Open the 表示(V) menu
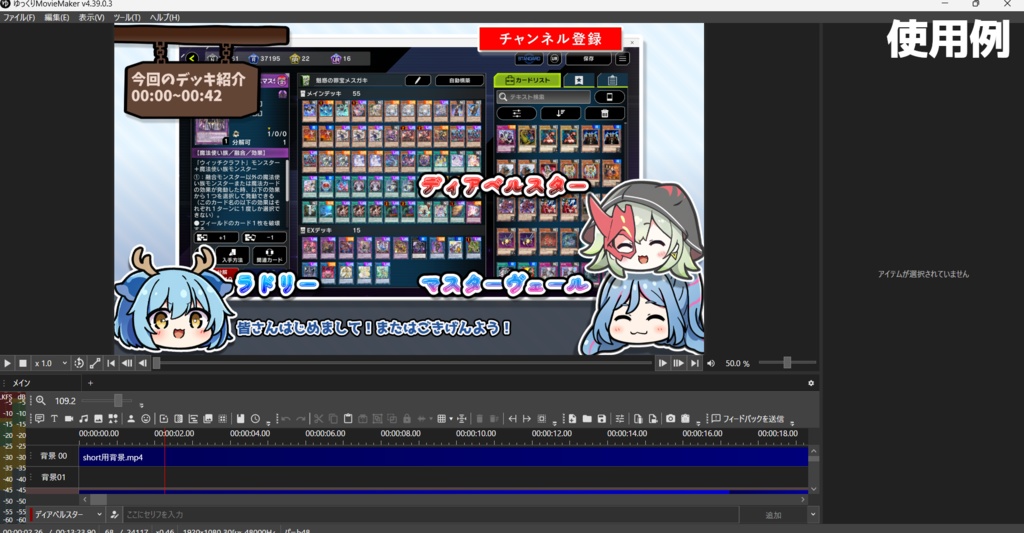This screenshot has width=1024, height=533. point(91,18)
